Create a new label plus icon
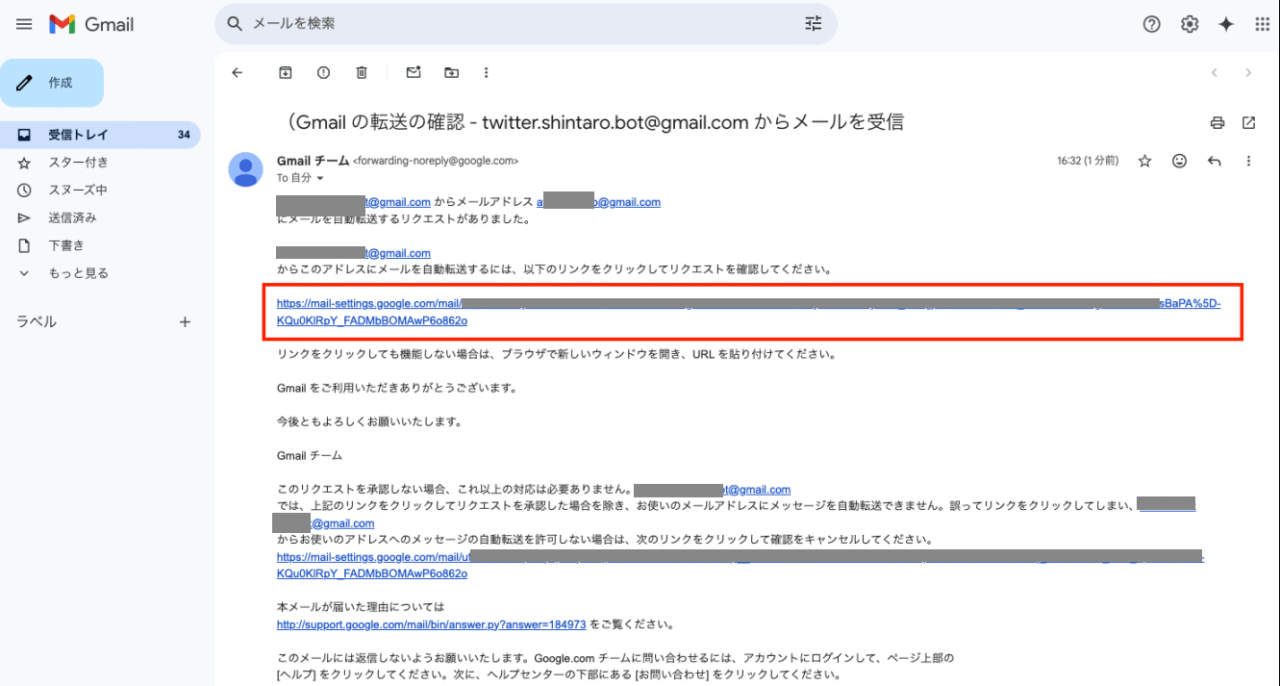Viewport: 1280px width, 686px height. tap(184, 322)
